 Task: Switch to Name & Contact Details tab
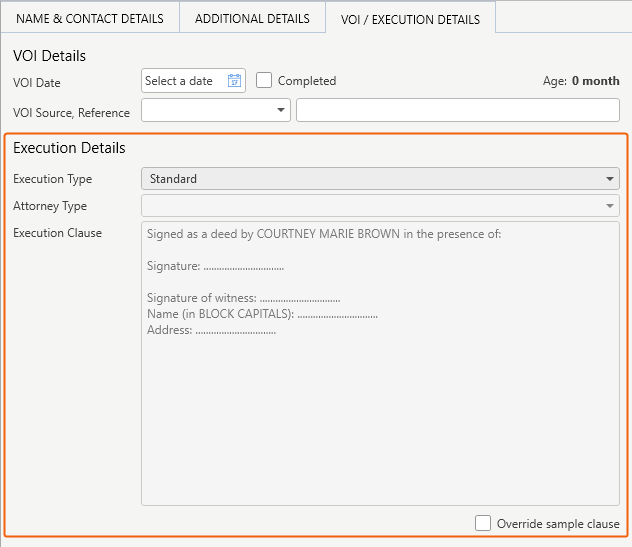[90, 19]
